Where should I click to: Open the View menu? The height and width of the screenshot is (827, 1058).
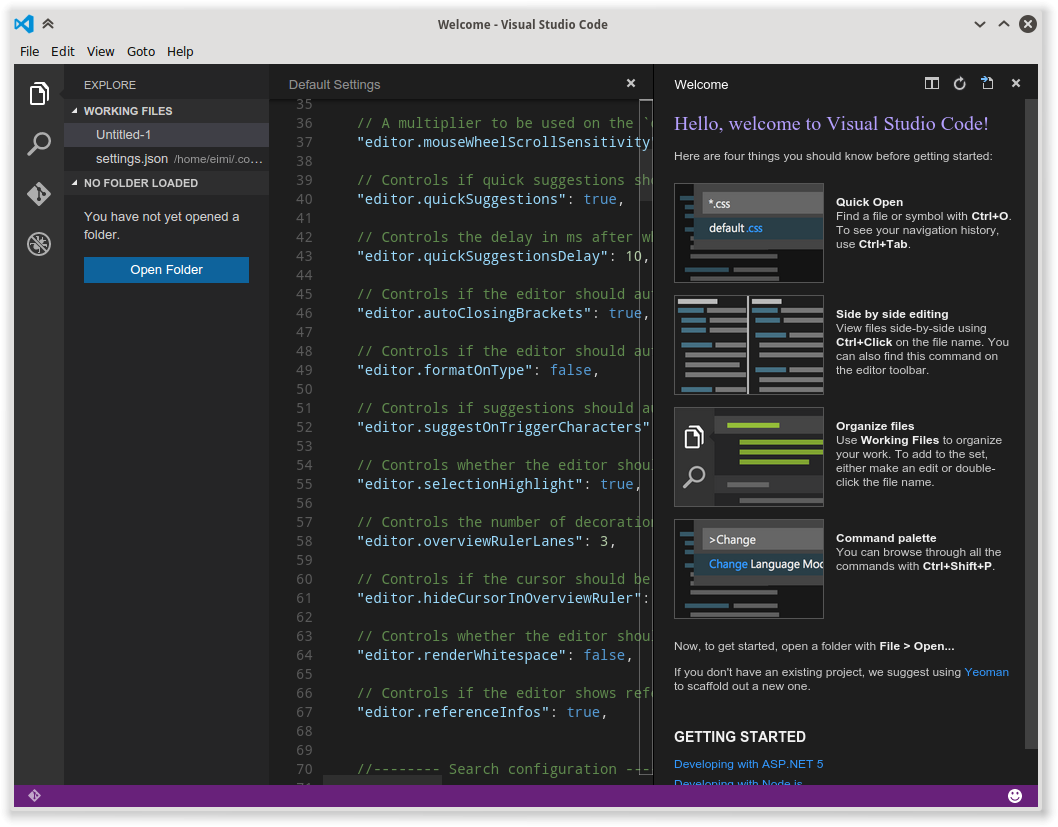(x=100, y=51)
